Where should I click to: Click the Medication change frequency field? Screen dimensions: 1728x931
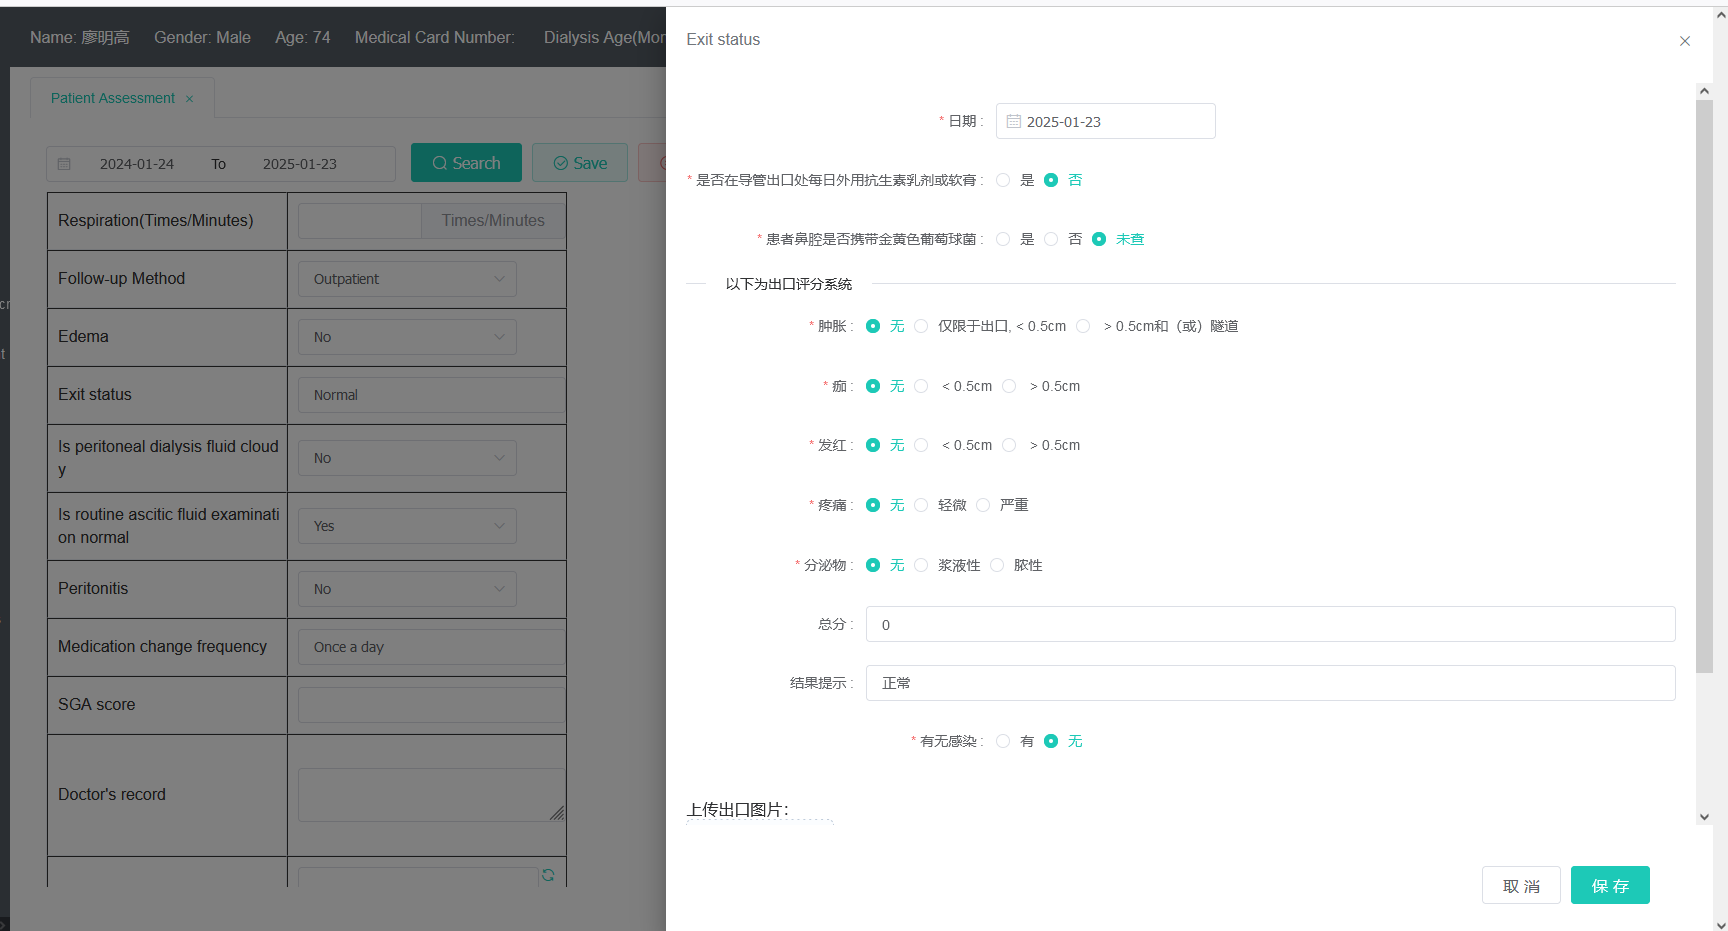tap(432, 647)
